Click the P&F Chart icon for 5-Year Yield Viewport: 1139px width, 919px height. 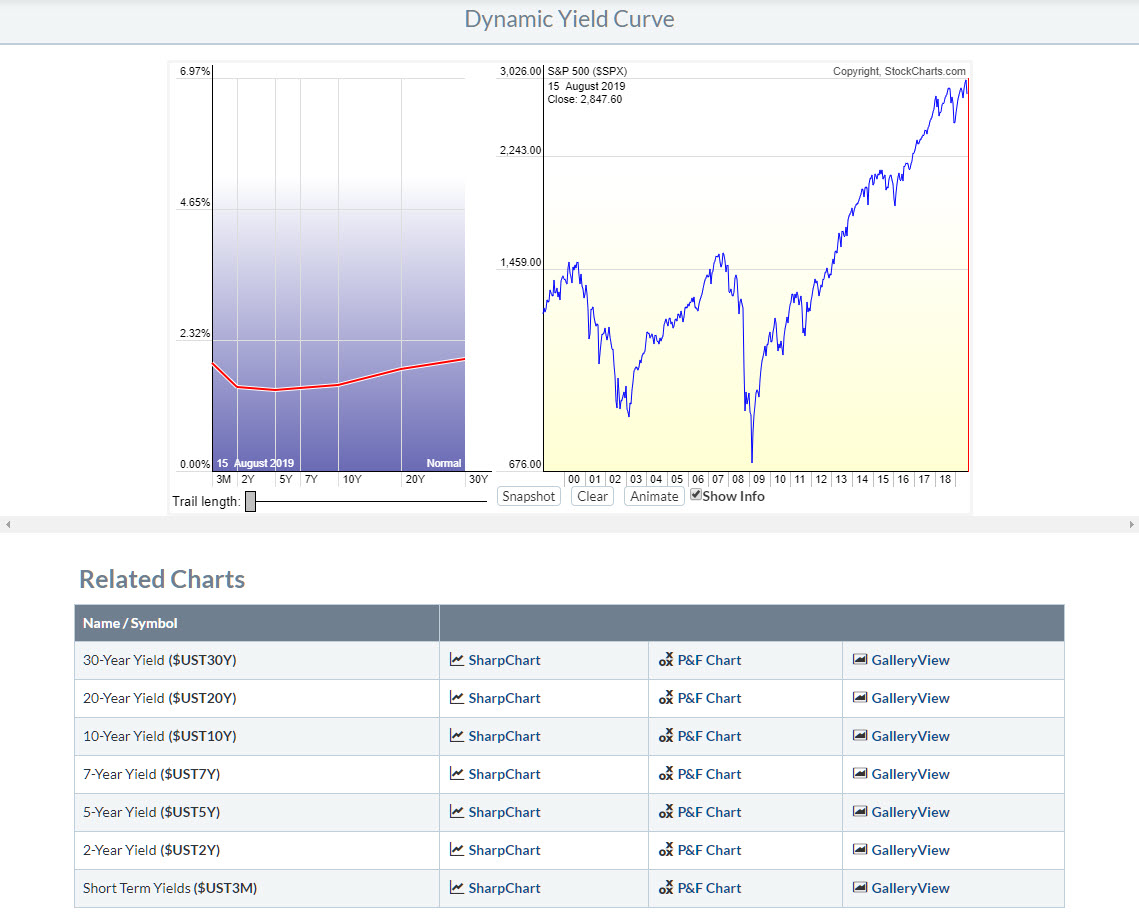665,812
